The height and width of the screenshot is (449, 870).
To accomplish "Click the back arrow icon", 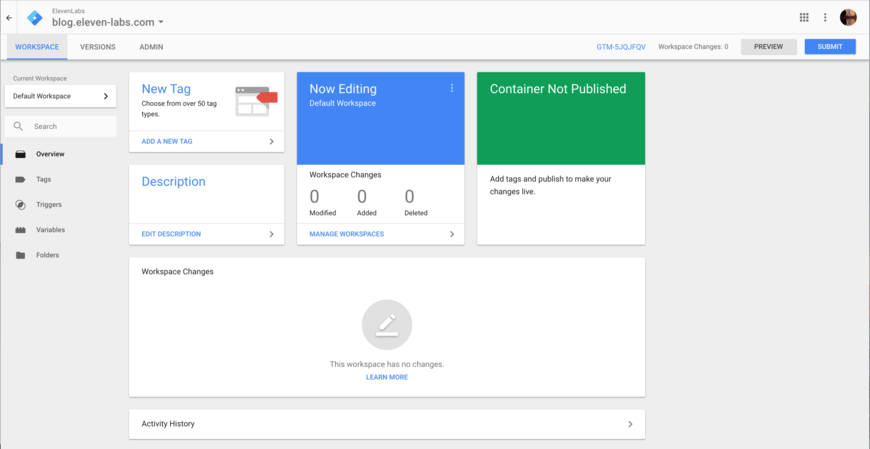I will coord(9,17).
